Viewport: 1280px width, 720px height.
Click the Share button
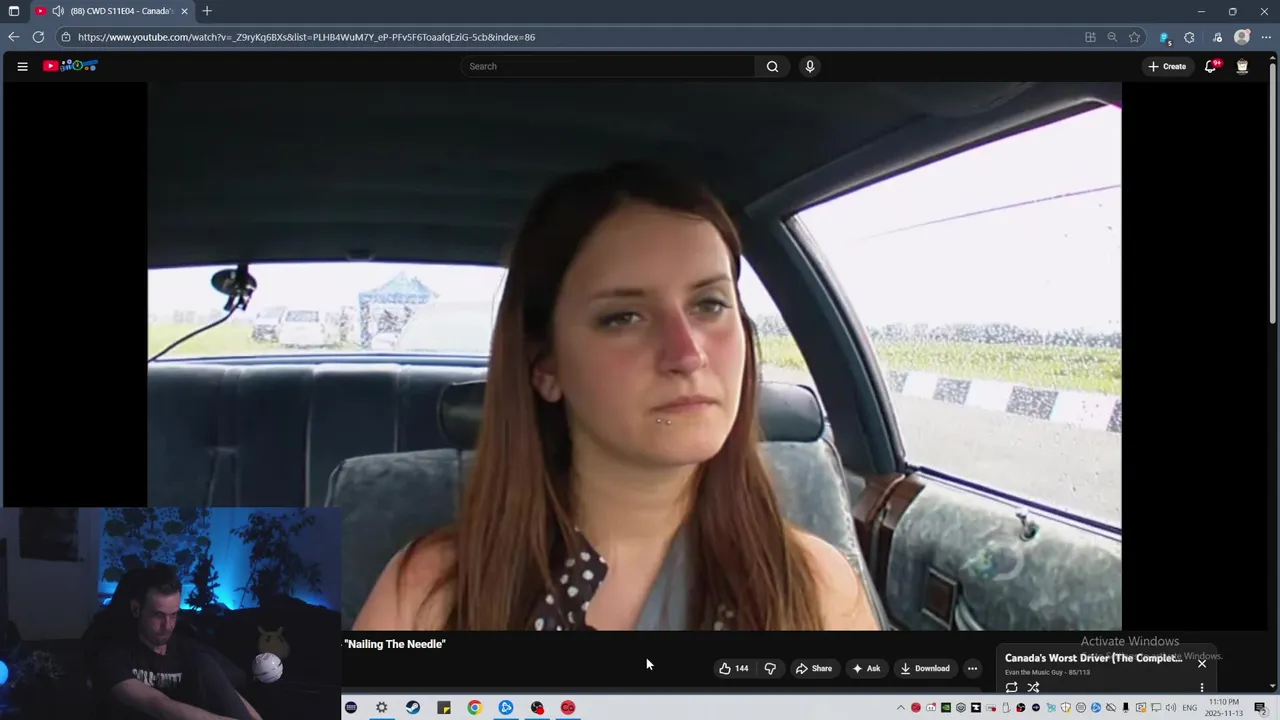(813, 668)
